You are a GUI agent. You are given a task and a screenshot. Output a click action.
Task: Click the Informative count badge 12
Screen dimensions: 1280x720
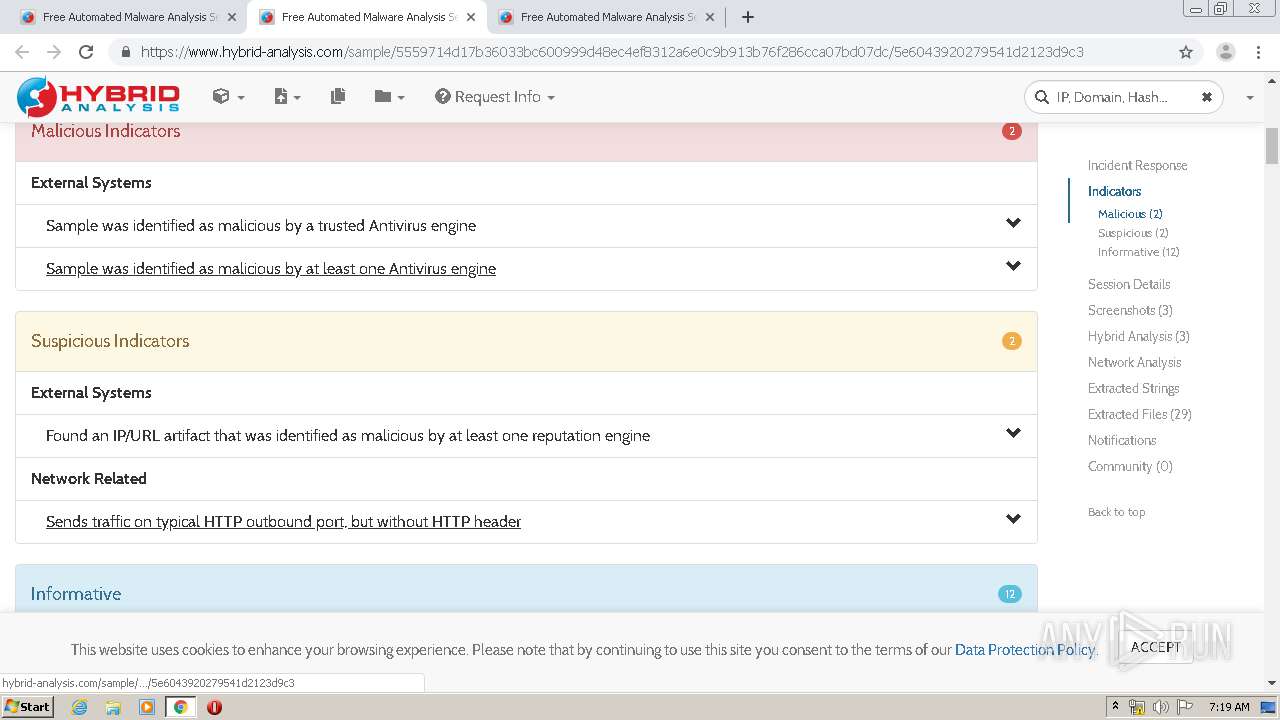(1010, 594)
